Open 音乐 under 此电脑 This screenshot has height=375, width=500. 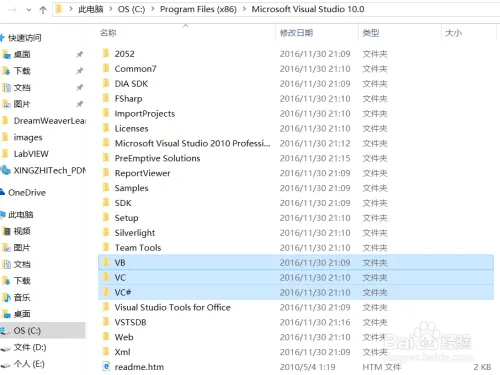[x=22, y=297]
